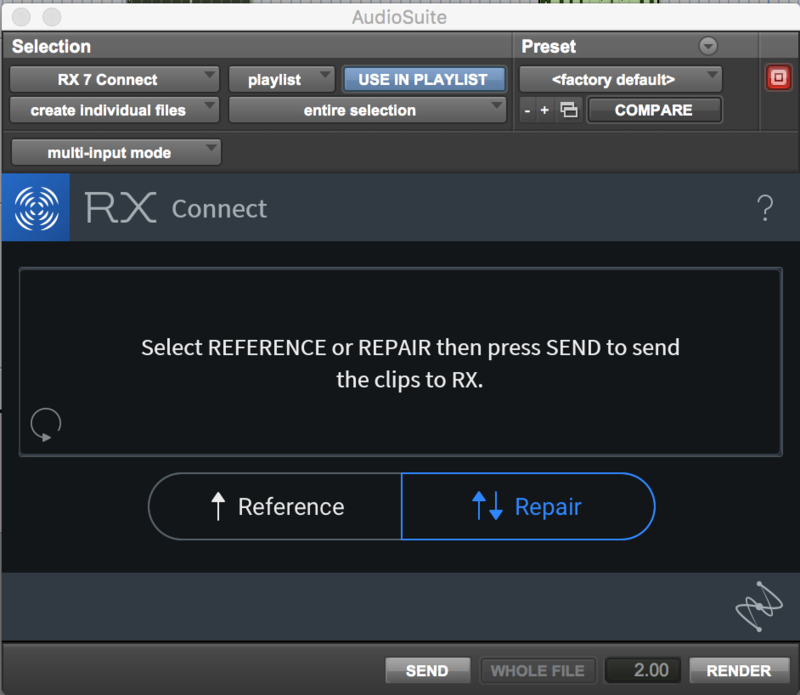Toggle the USE IN PLAYLIST button
Viewport: 800px width, 695px height.
(423, 80)
